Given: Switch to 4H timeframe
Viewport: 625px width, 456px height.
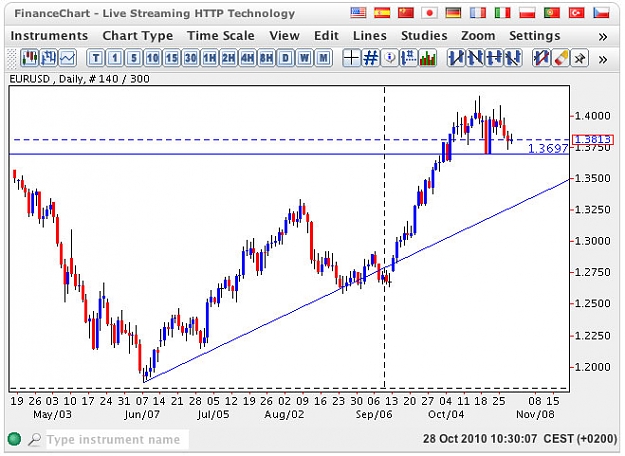Looking at the screenshot, I should click(247, 58).
